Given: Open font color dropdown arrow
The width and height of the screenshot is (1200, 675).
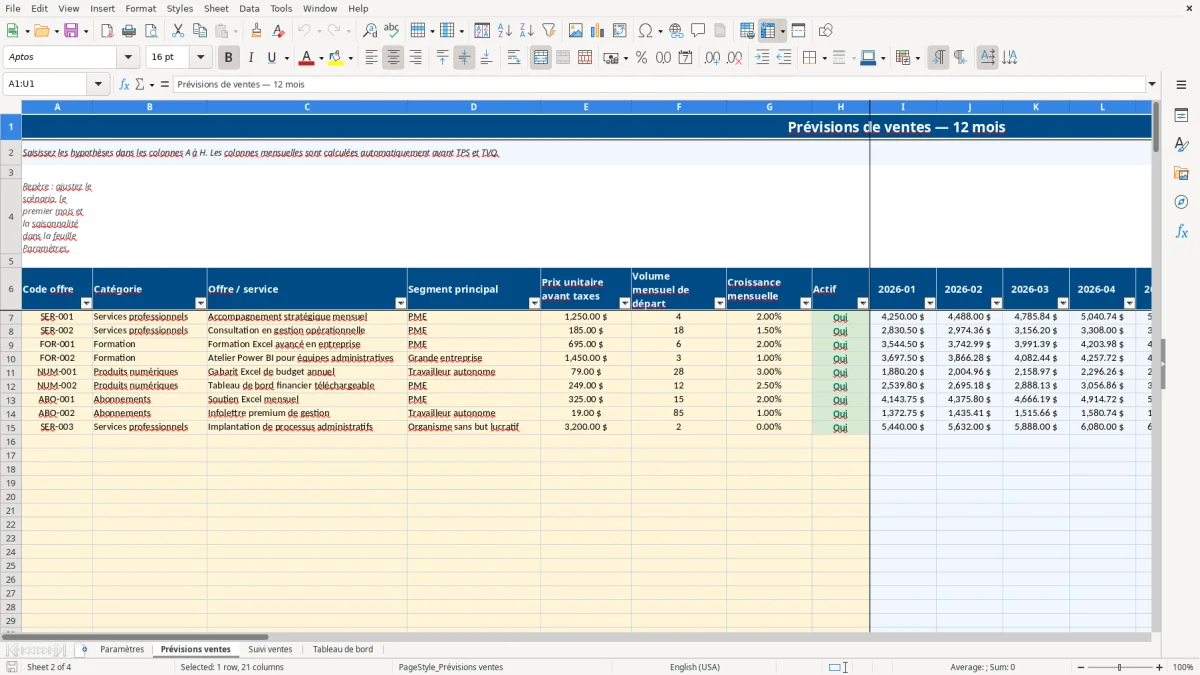Looking at the screenshot, I should coord(320,58).
